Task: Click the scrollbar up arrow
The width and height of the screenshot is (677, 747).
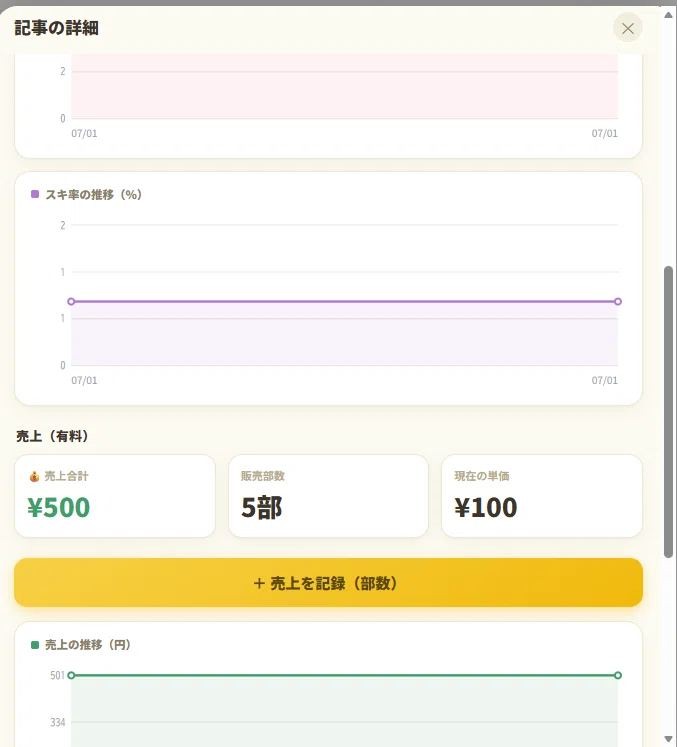Action: [668, 15]
